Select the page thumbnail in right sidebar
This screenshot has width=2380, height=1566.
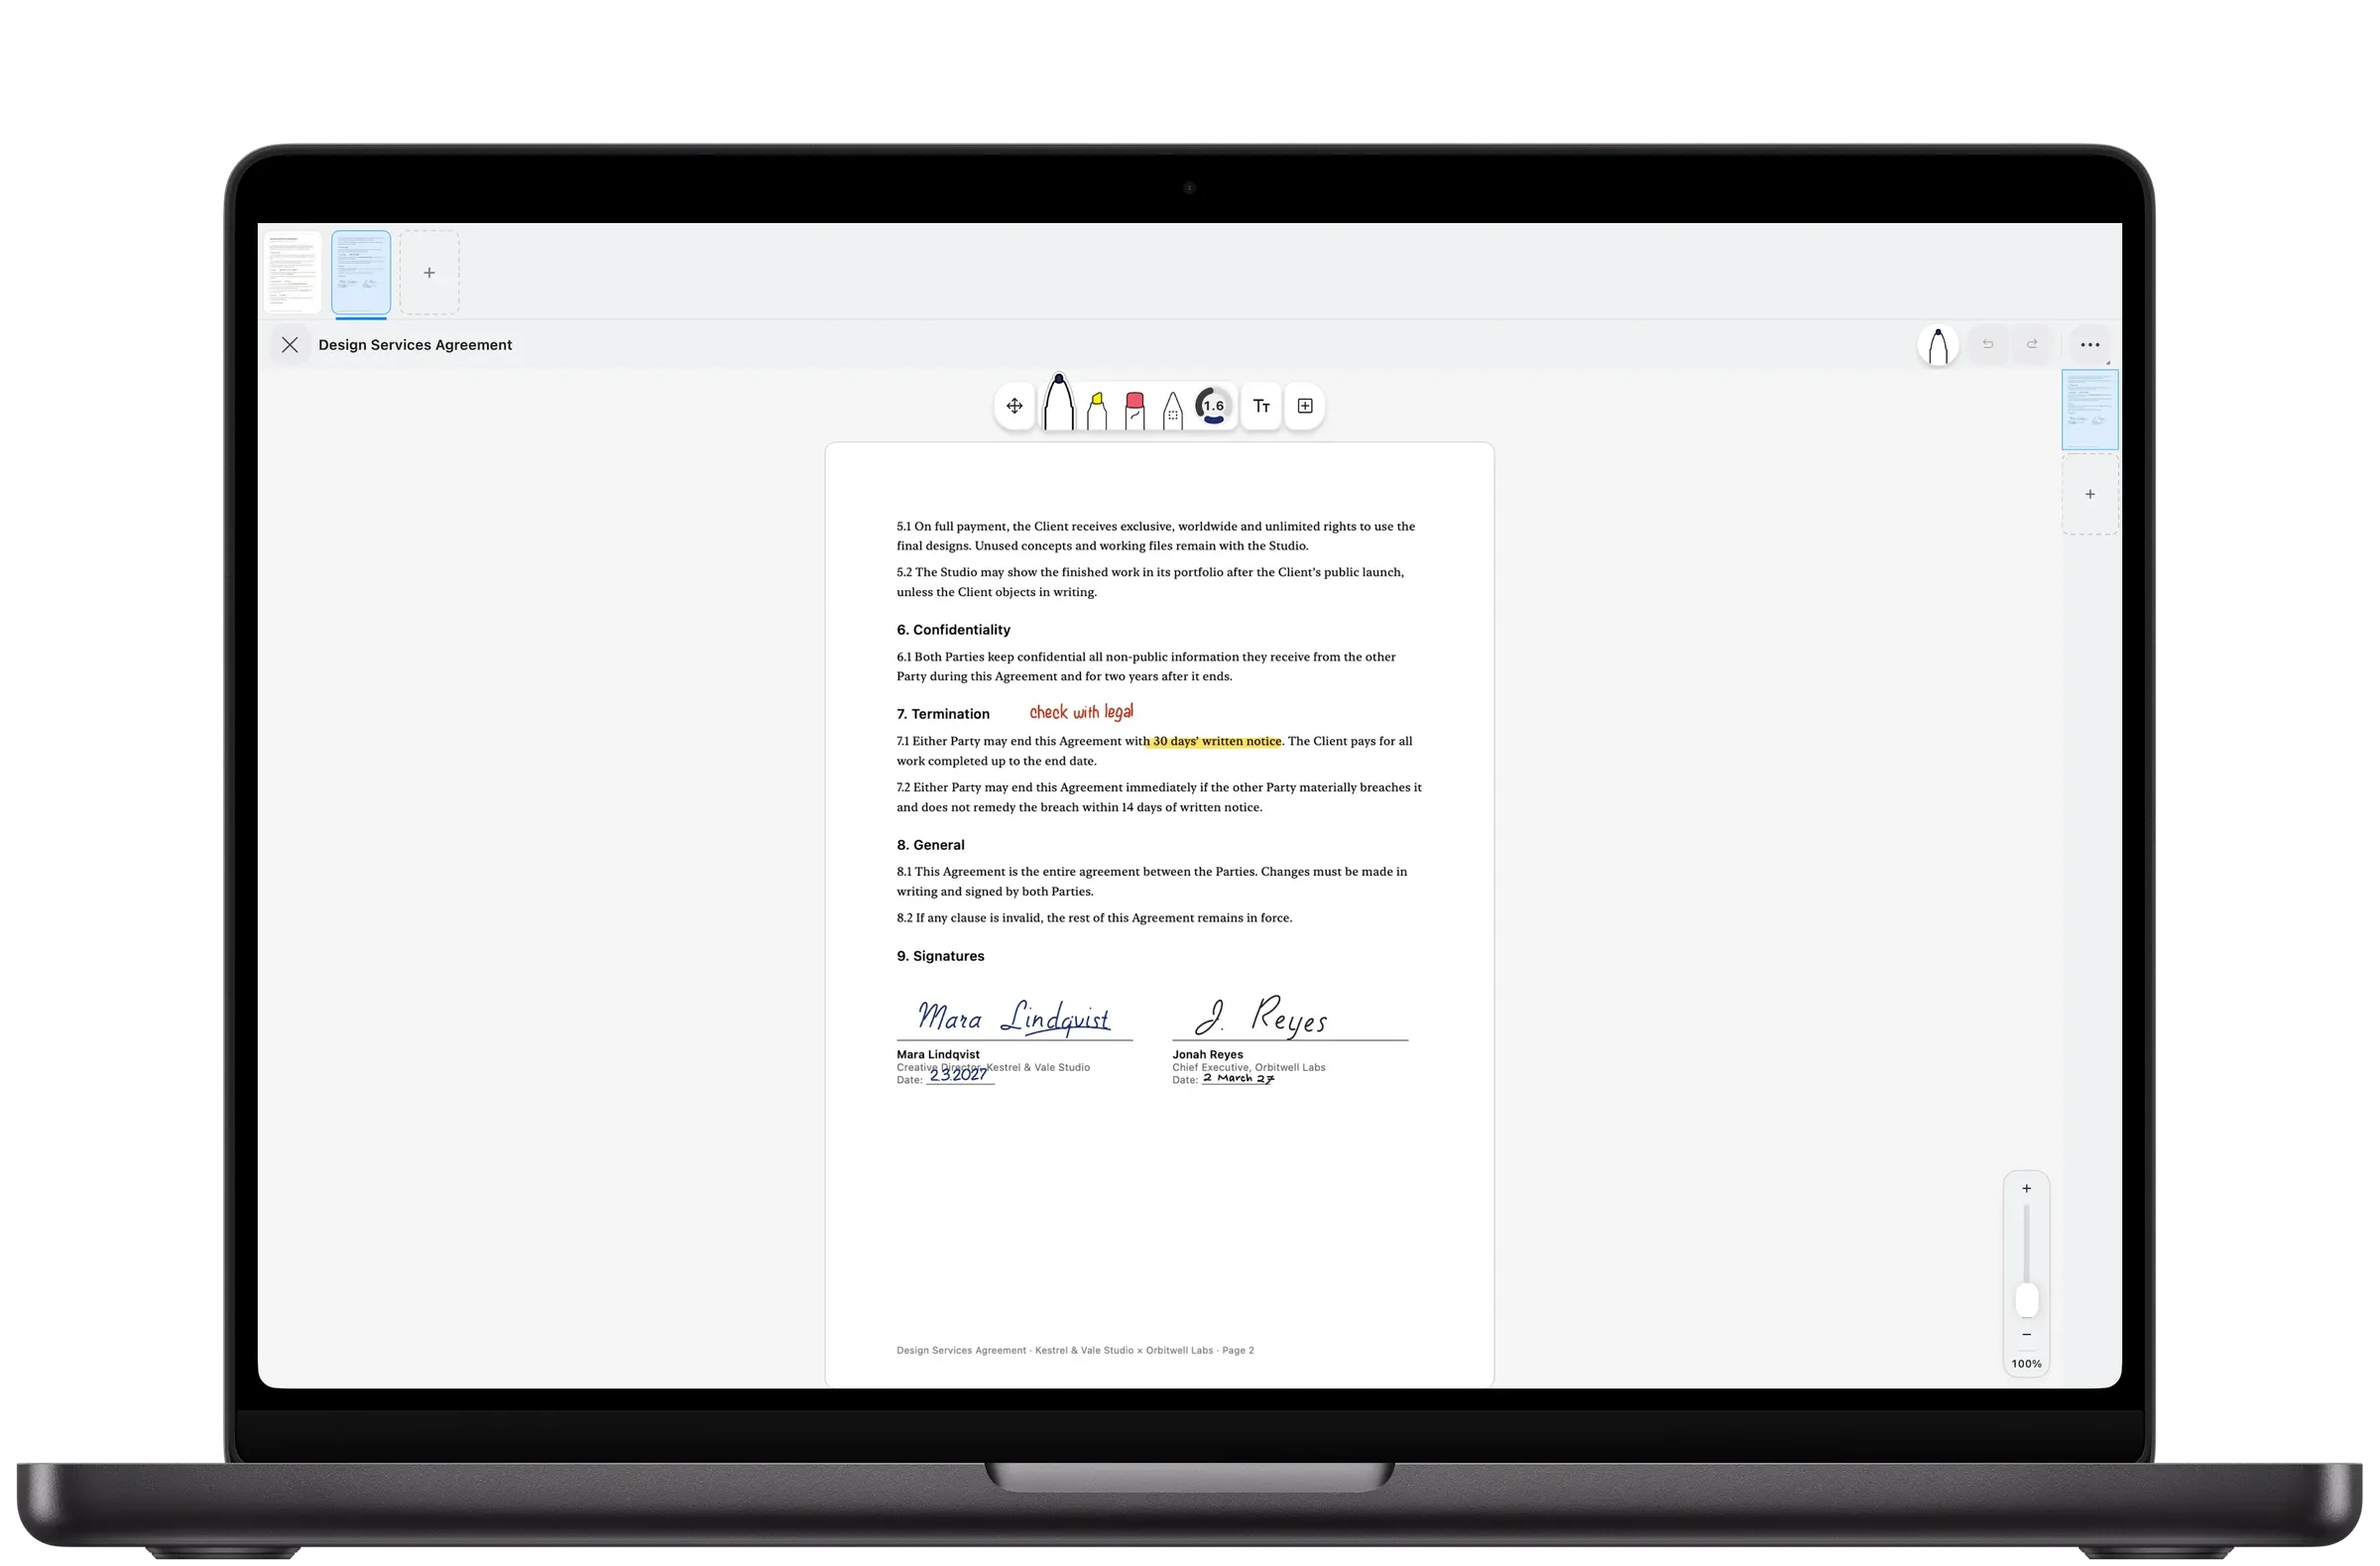(x=2090, y=410)
